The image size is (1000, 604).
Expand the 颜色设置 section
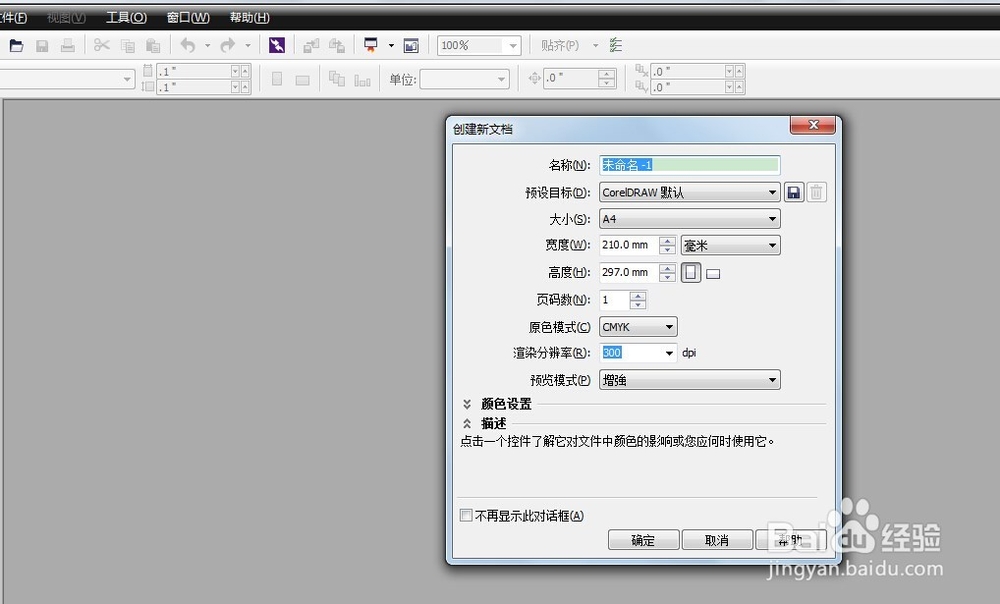(467, 404)
